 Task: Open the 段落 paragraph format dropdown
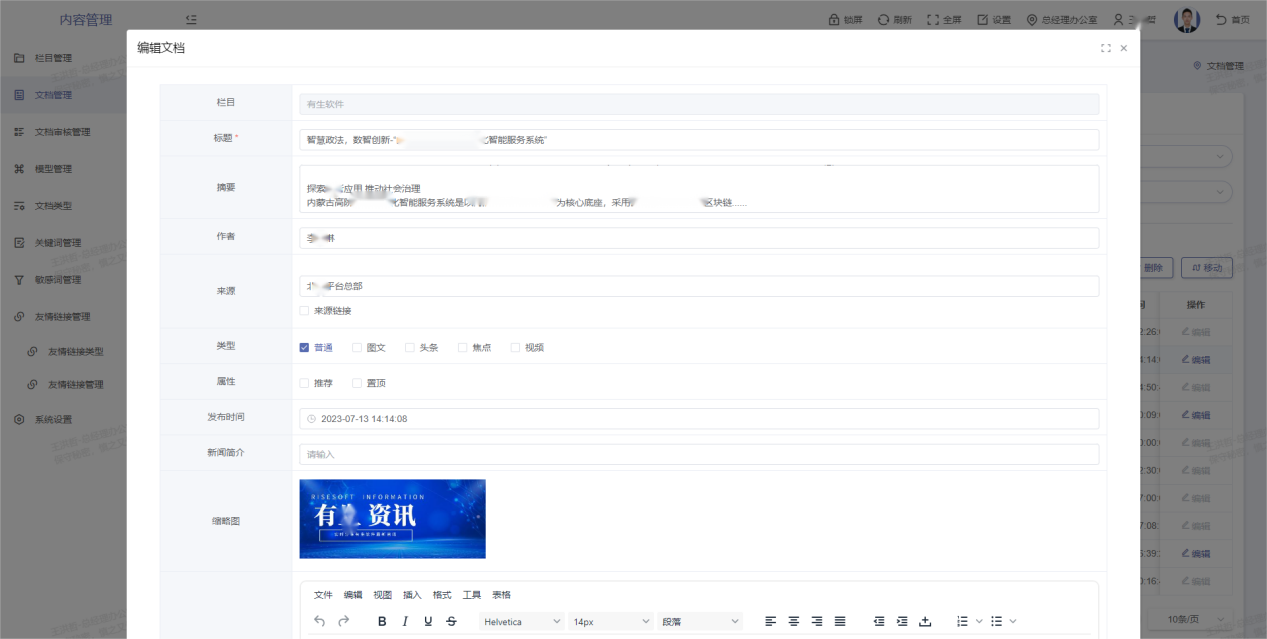pyautogui.click(x=700, y=621)
